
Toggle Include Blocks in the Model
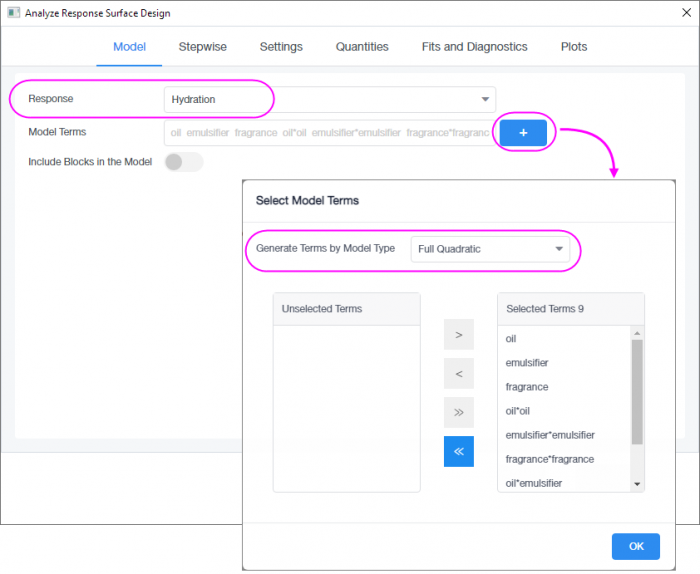pyautogui.click(x=183, y=162)
